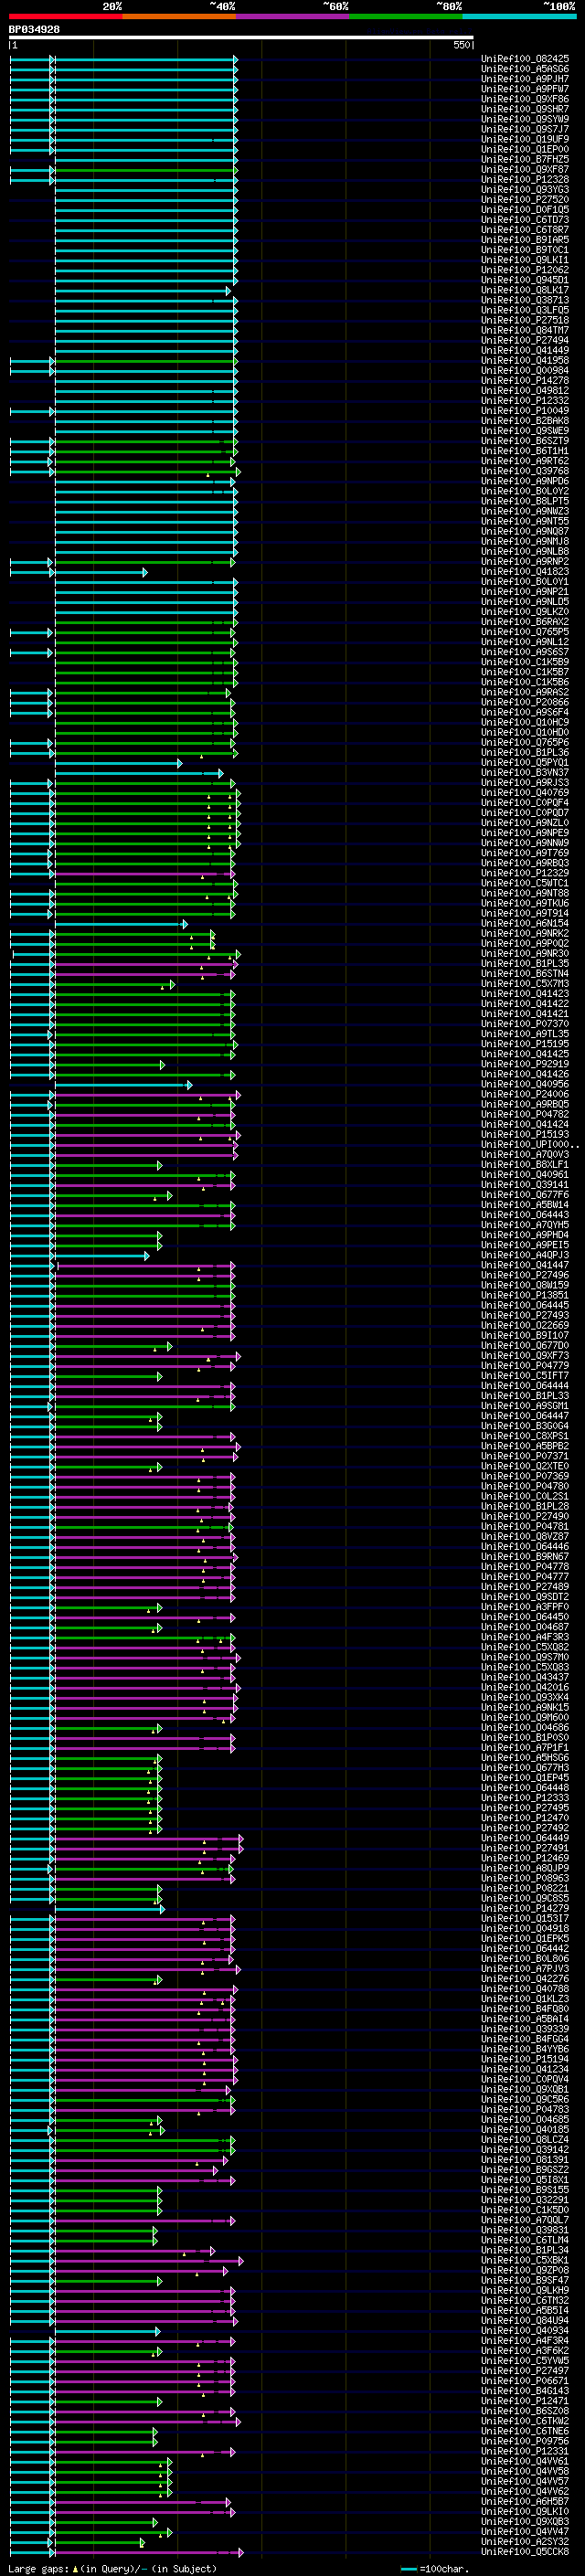
Task: Click hit label UniRef100_Q39141
Action: pyautogui.click(x=525, y=1185)
